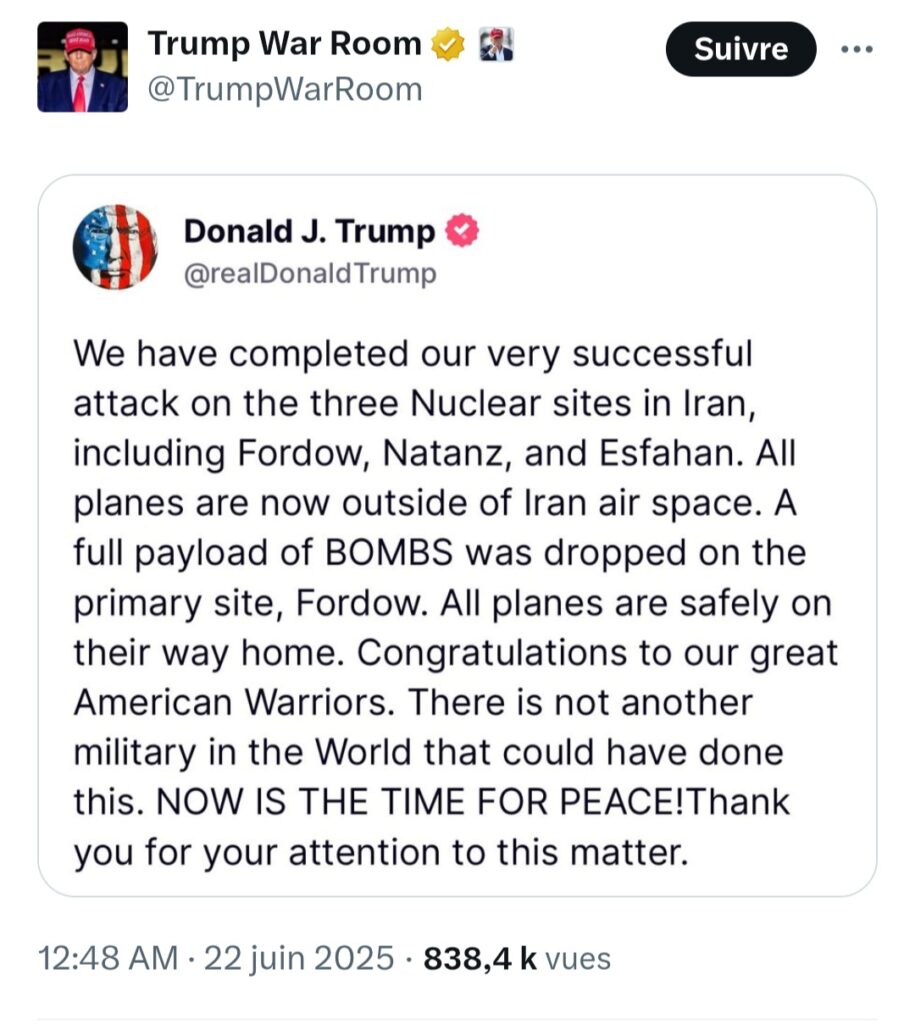View the 838,4 k vues count
The width and height of the screenshot is (915, 1024).
coord(517,958)
